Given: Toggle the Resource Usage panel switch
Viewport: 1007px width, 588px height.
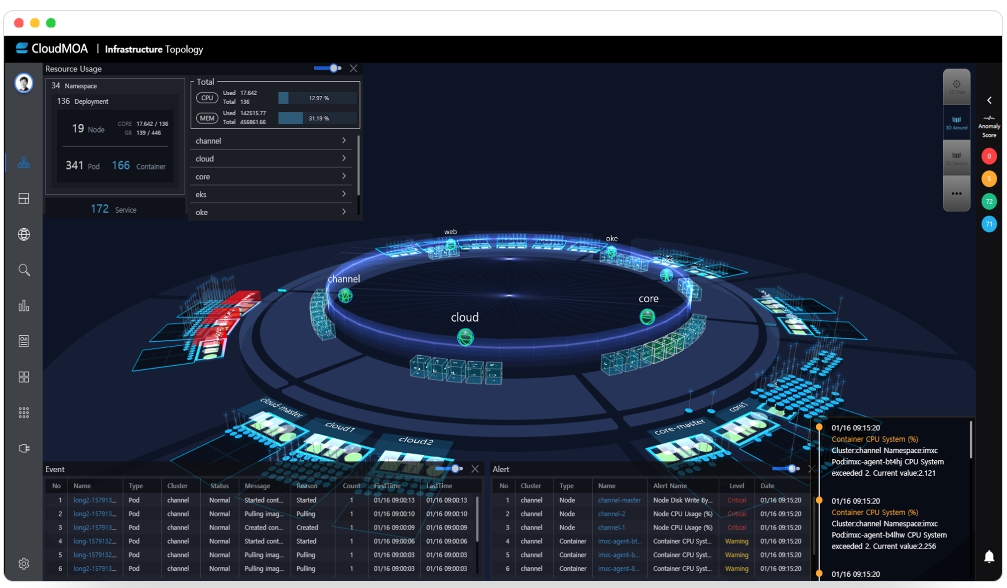Looking at the screenshot, I should point(327,68).
